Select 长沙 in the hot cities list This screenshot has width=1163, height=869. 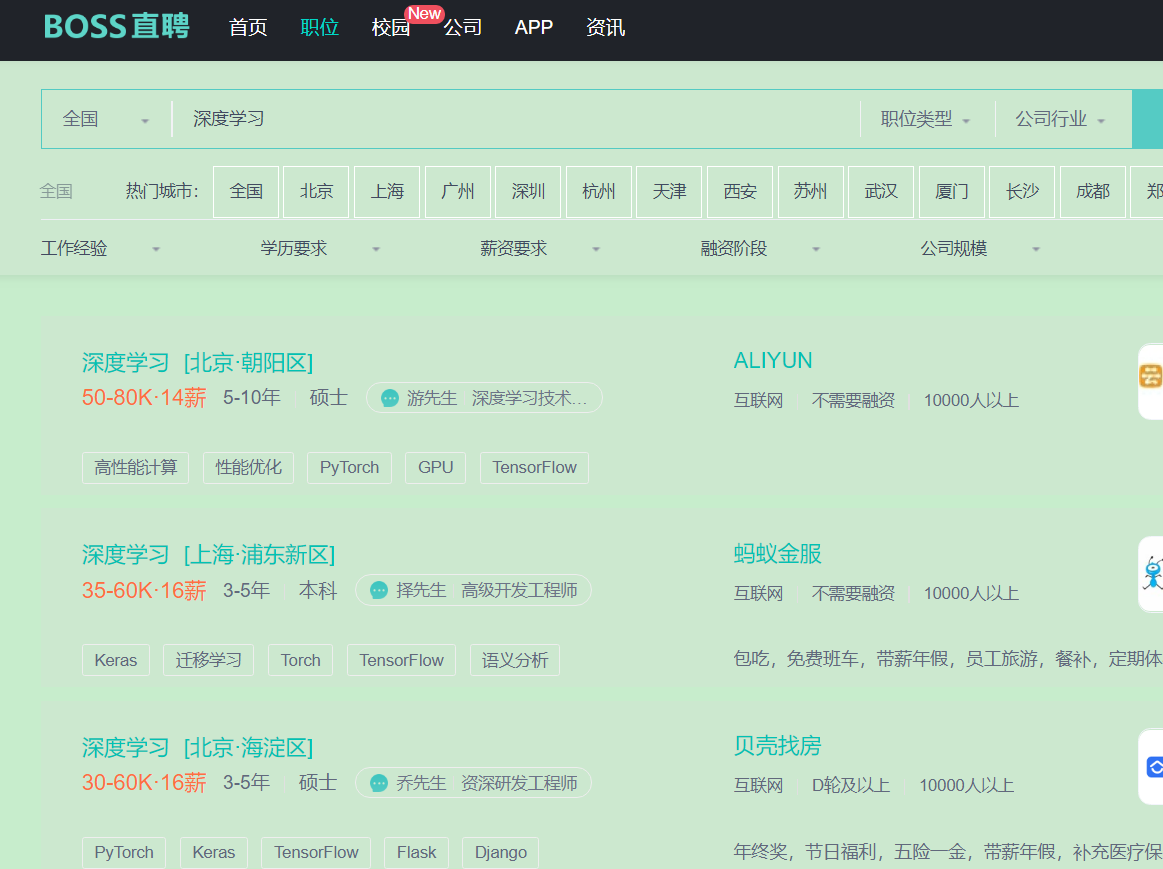tap(1022, 192)
